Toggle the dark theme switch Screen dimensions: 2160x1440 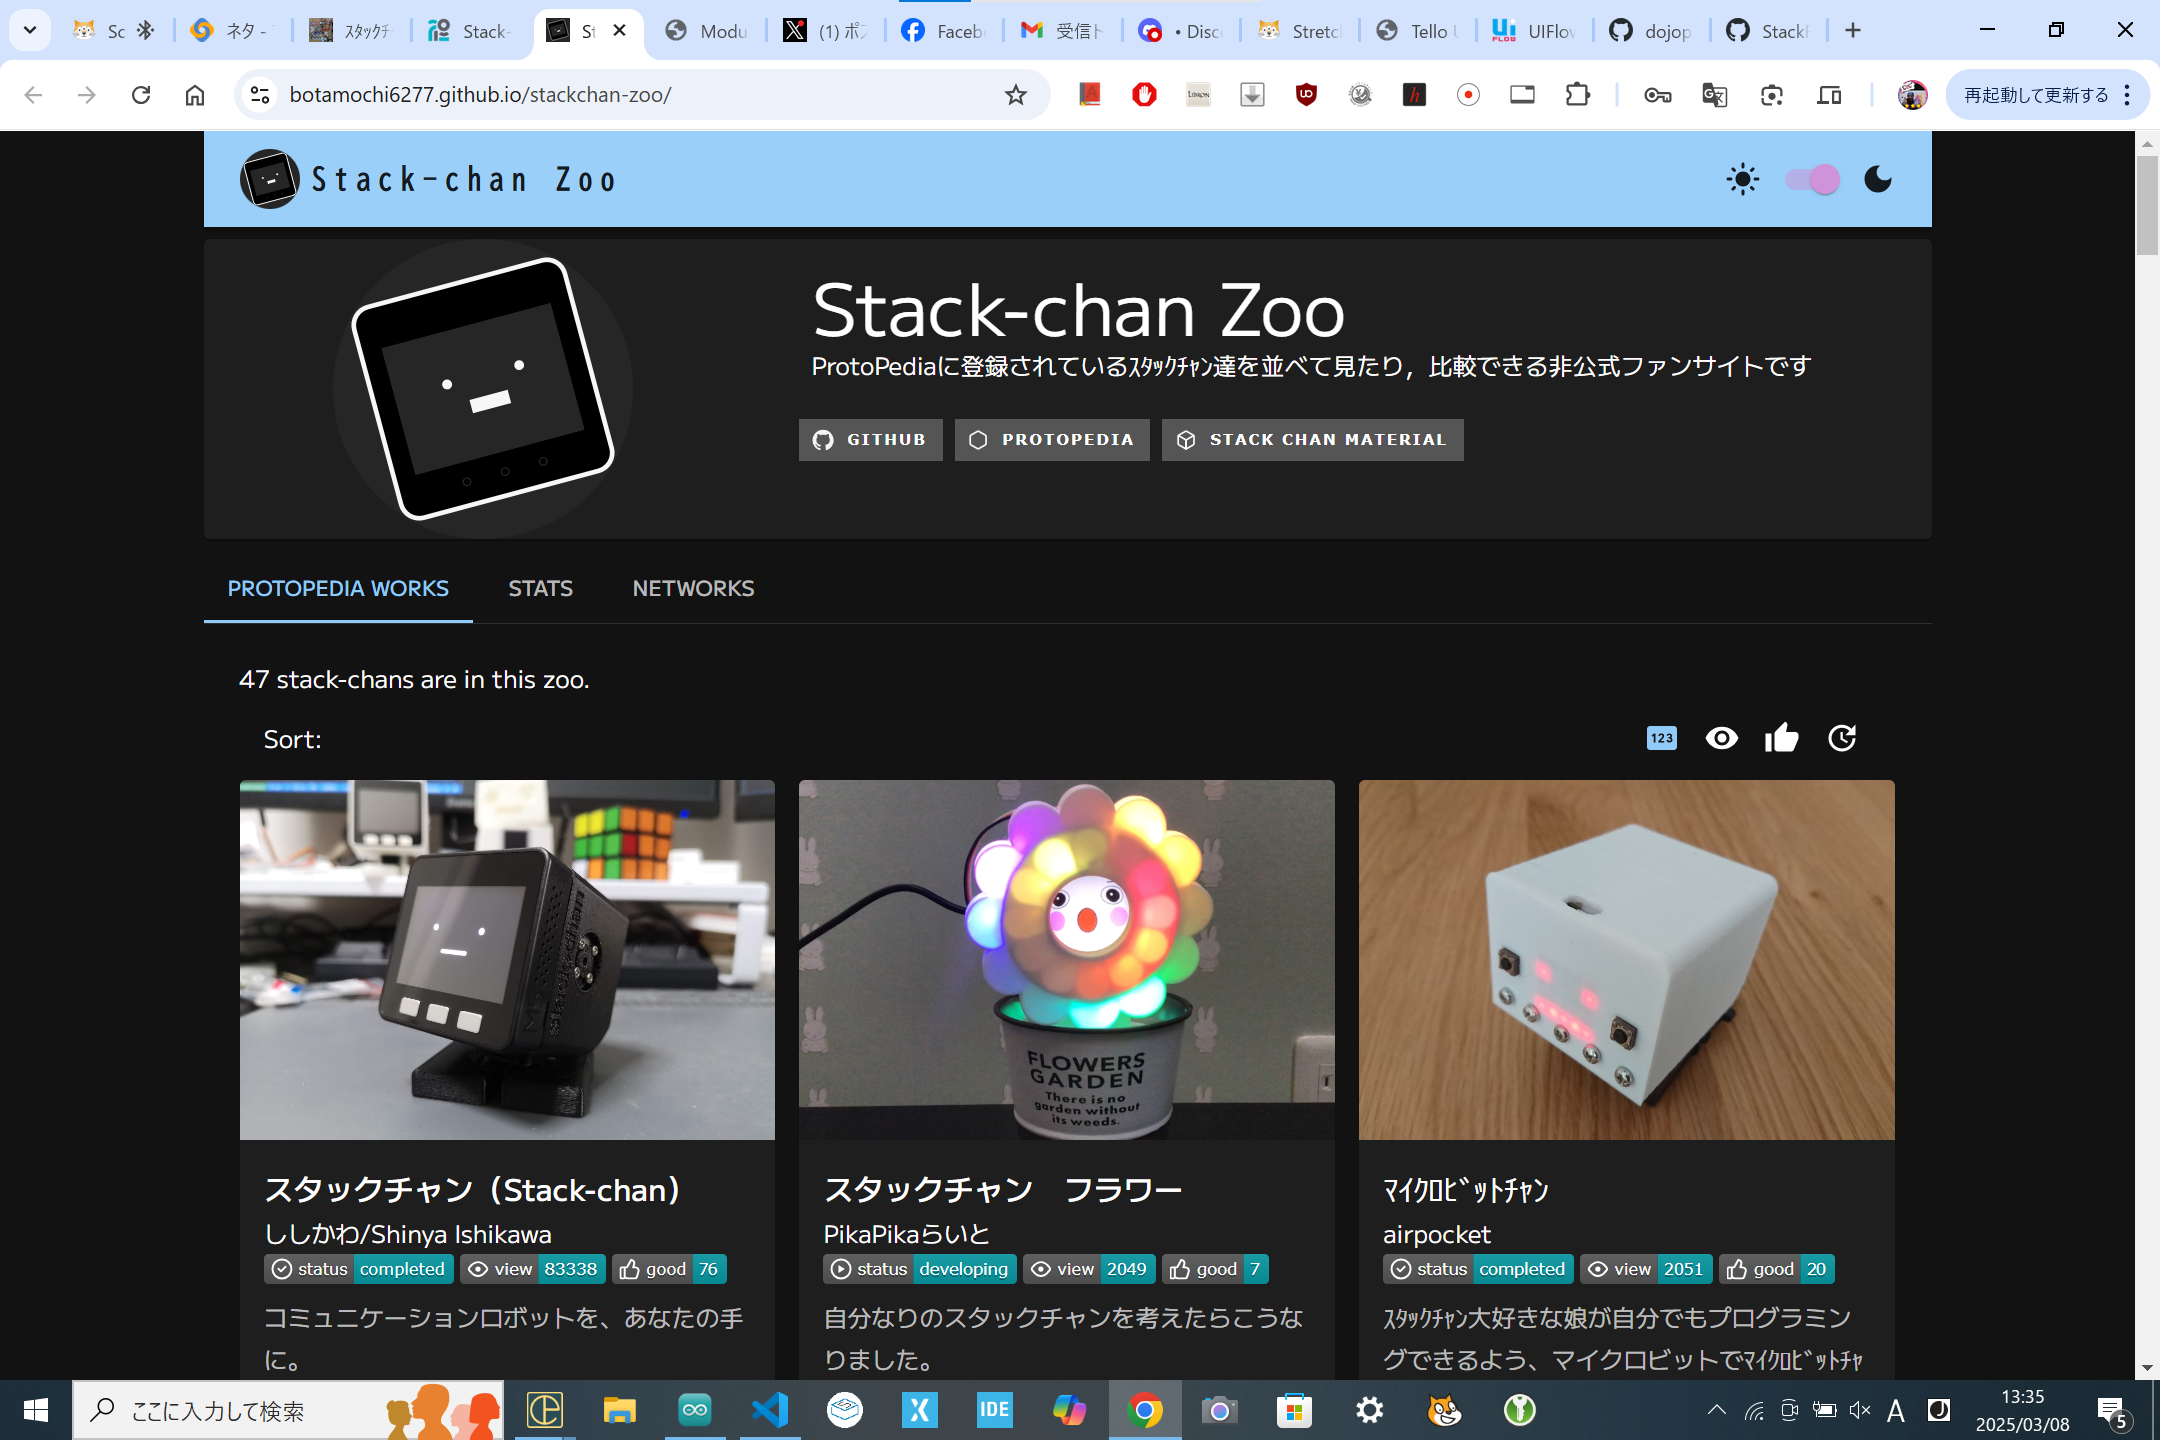tap(1812, 180)
